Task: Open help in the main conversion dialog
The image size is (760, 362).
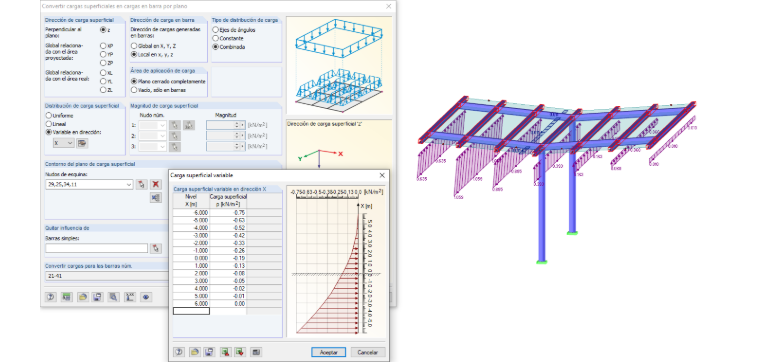Action: click(x=51, y=297)
